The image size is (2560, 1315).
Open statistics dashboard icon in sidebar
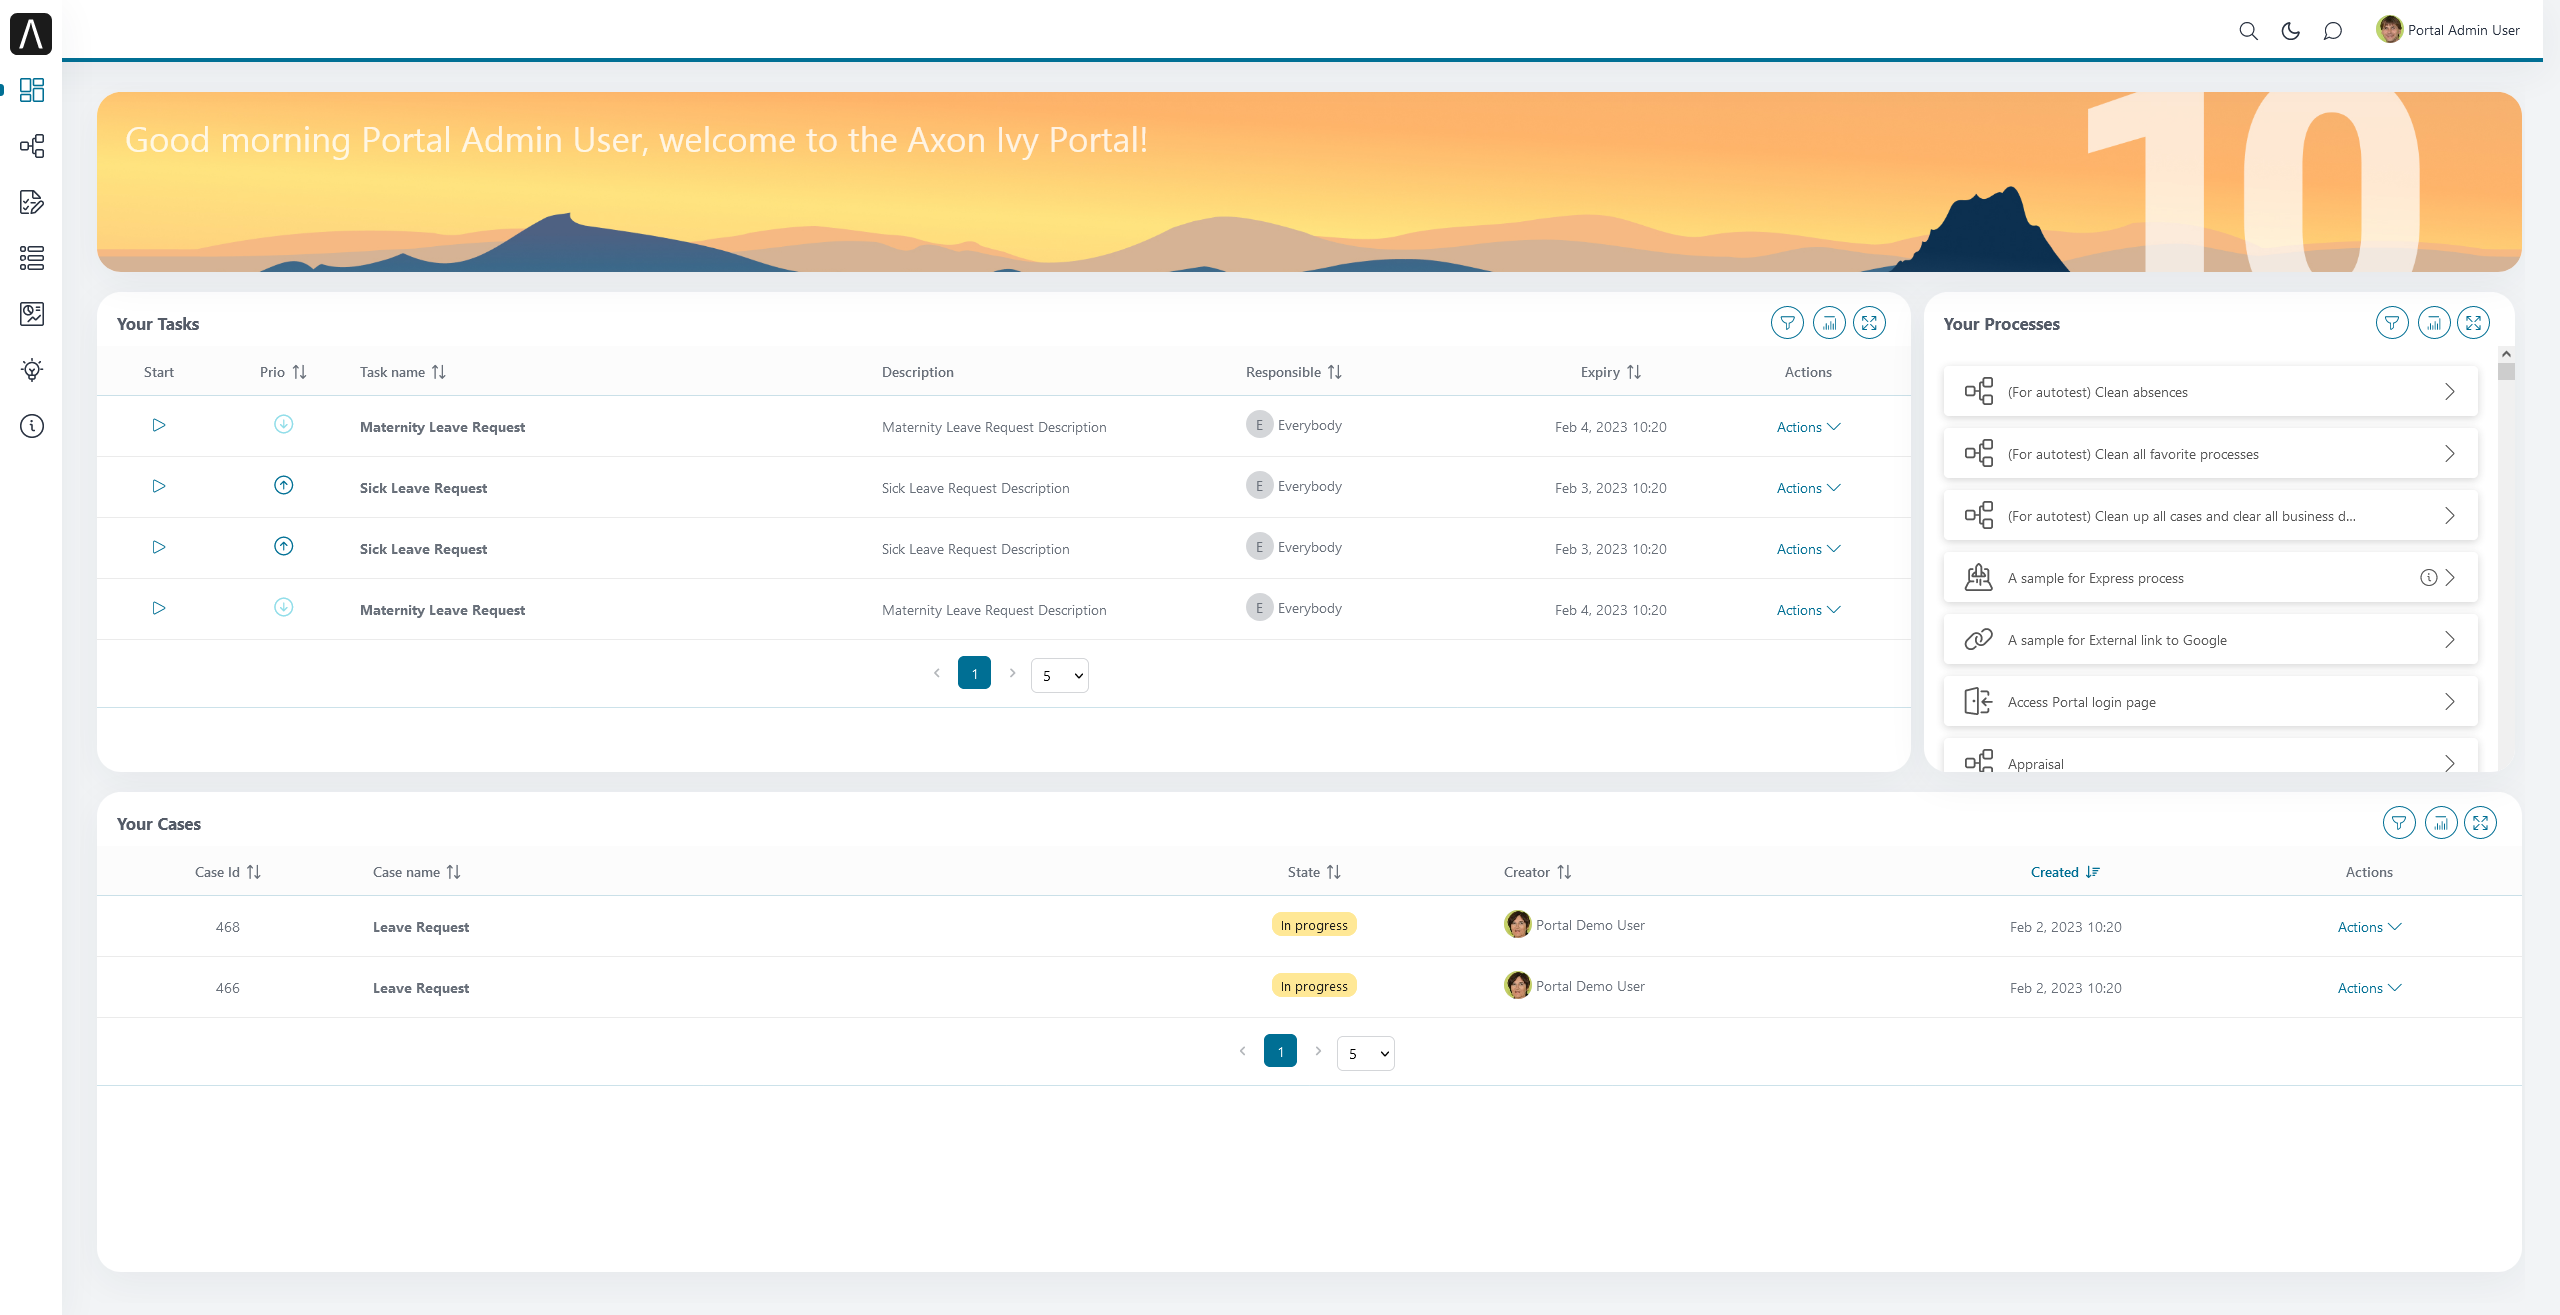click(32, 314)
